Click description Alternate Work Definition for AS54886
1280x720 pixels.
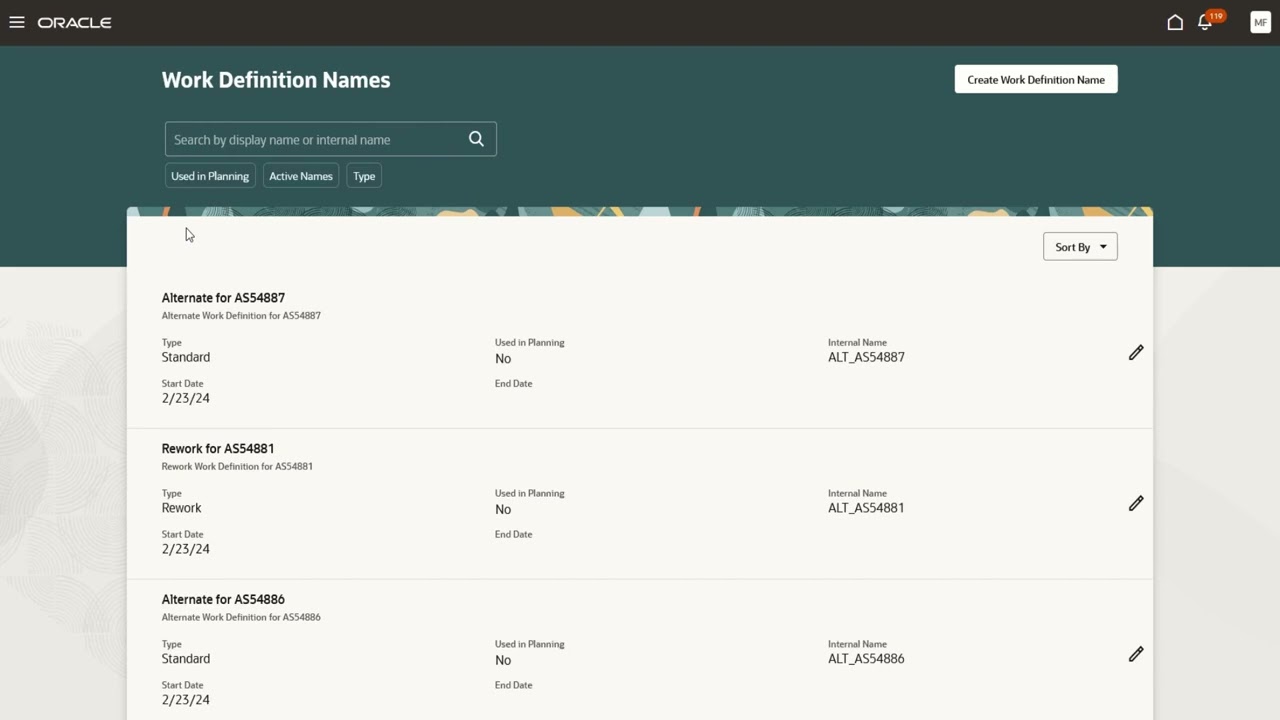[241, 618]
